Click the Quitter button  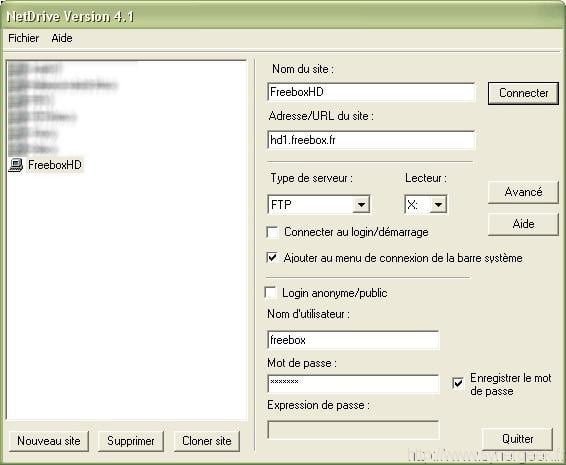click(517, 439)
